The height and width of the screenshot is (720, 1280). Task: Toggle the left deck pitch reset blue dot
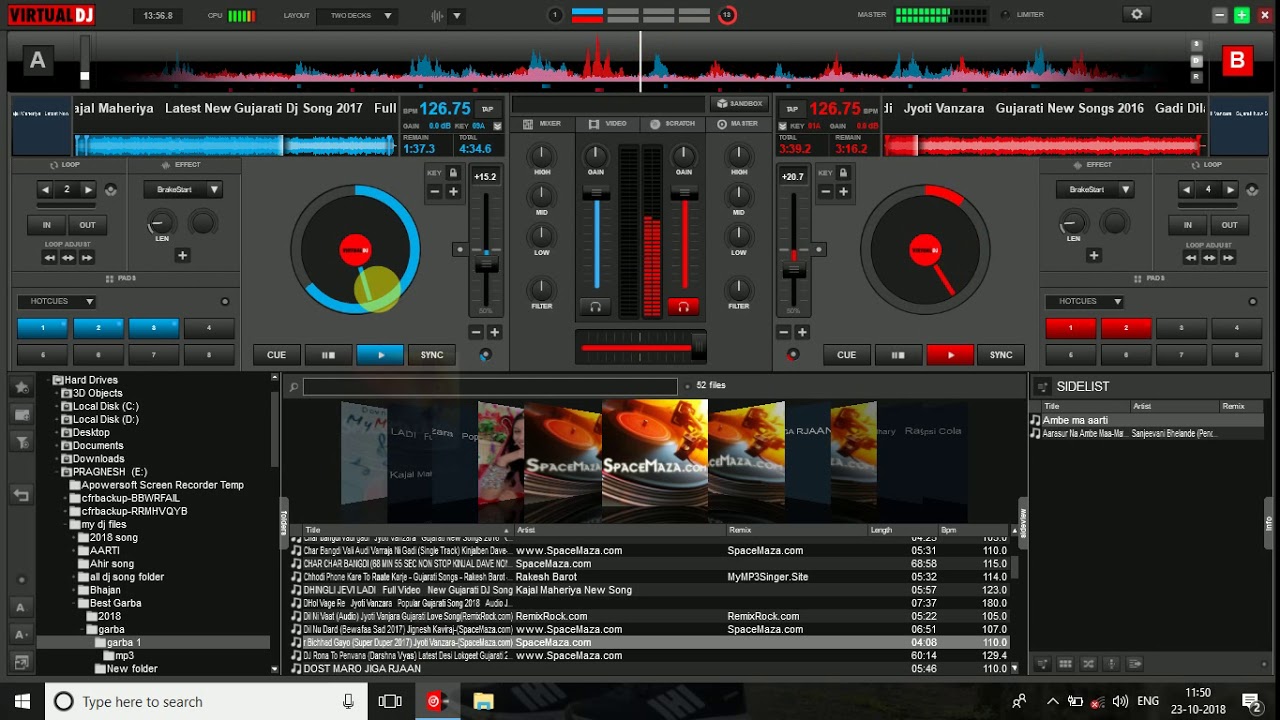485,354
